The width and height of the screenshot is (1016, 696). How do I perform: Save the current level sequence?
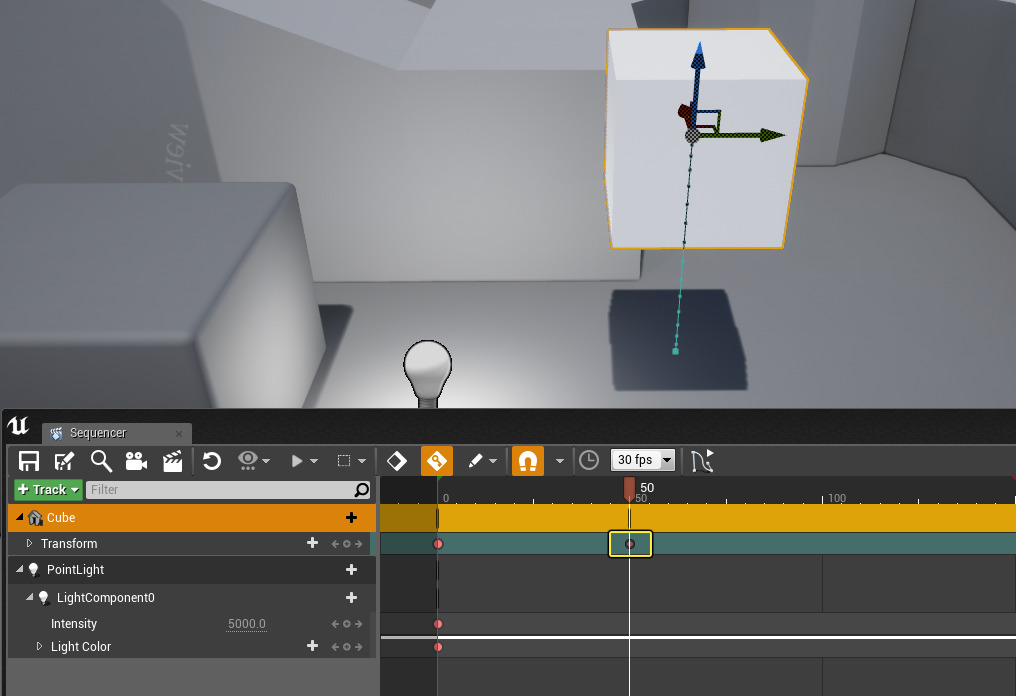(x=28, y=460)
